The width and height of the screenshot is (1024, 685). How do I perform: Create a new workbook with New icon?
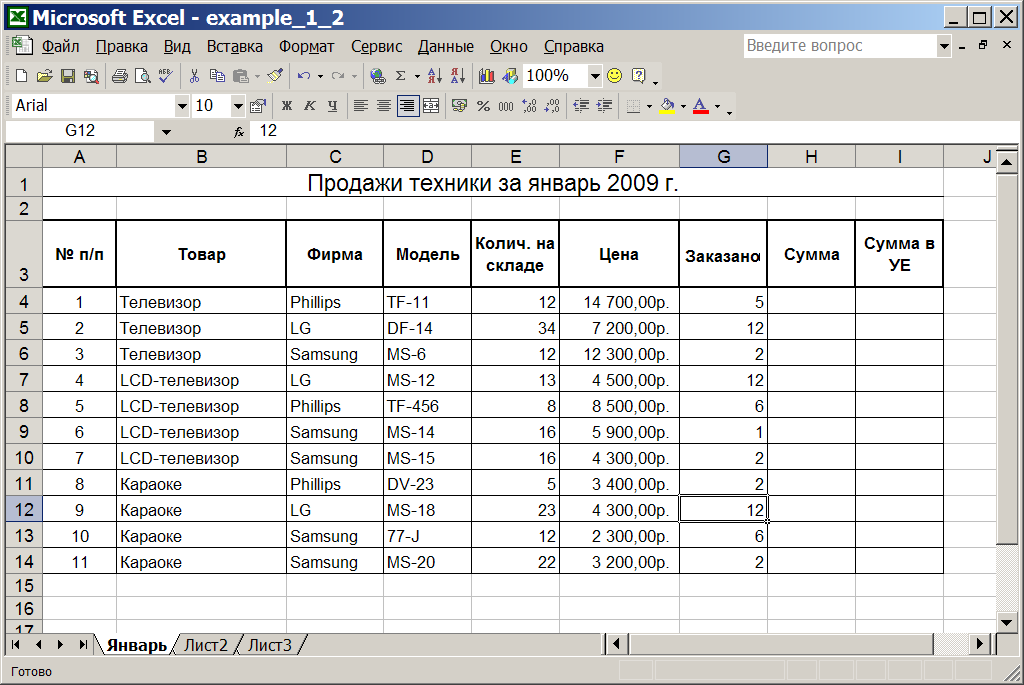(21, 76)
